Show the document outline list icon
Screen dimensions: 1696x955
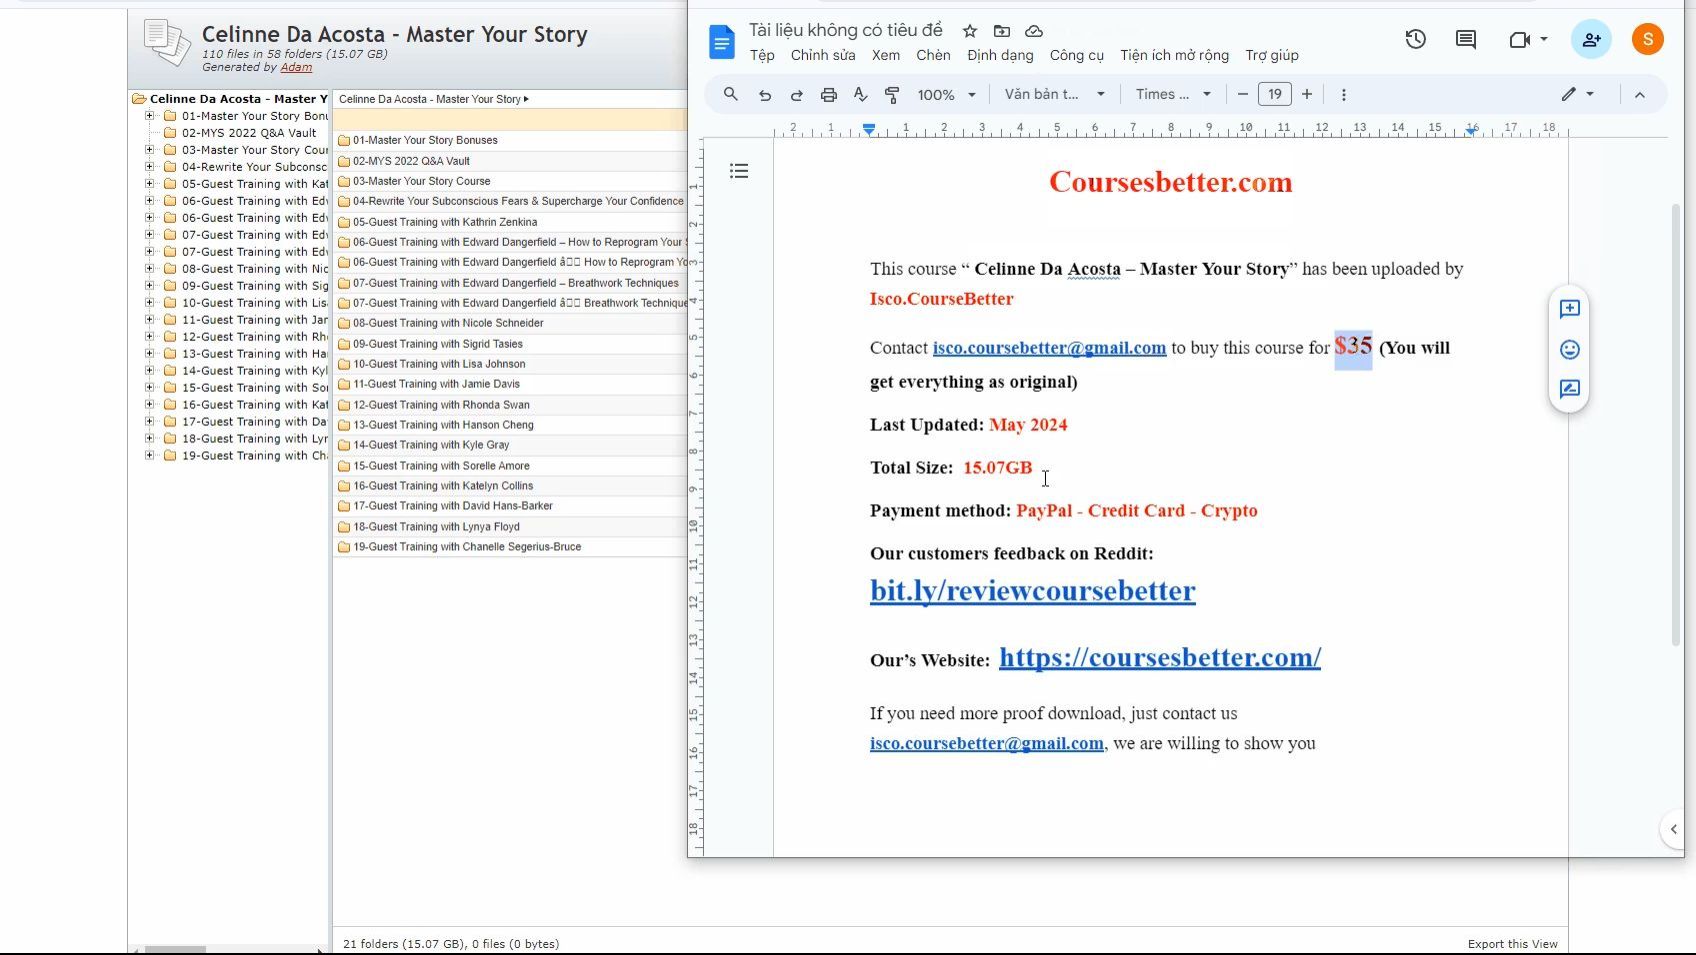[739, 171]
